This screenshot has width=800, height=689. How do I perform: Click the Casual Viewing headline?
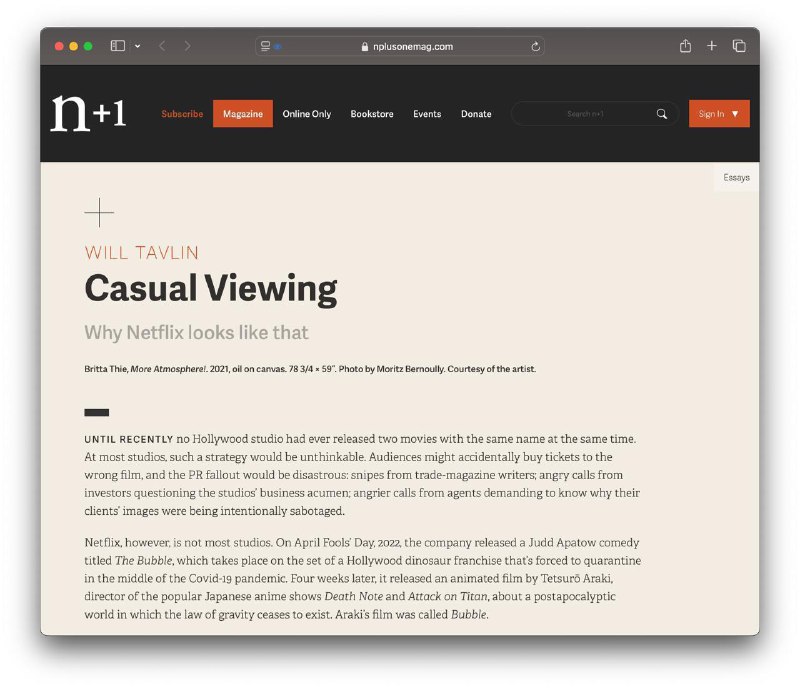[211, 289]
